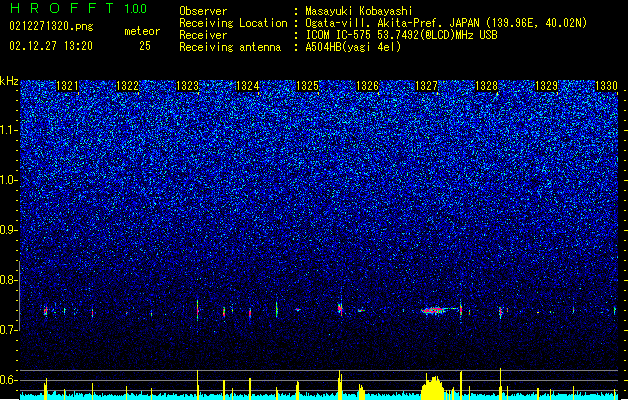Click the 1321 time marker

click(67, 86)
